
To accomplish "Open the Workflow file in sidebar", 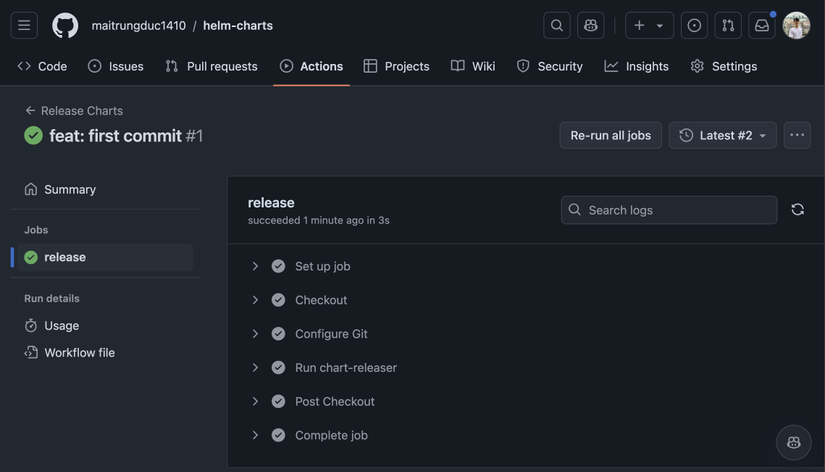I will (x=79, y=352).
